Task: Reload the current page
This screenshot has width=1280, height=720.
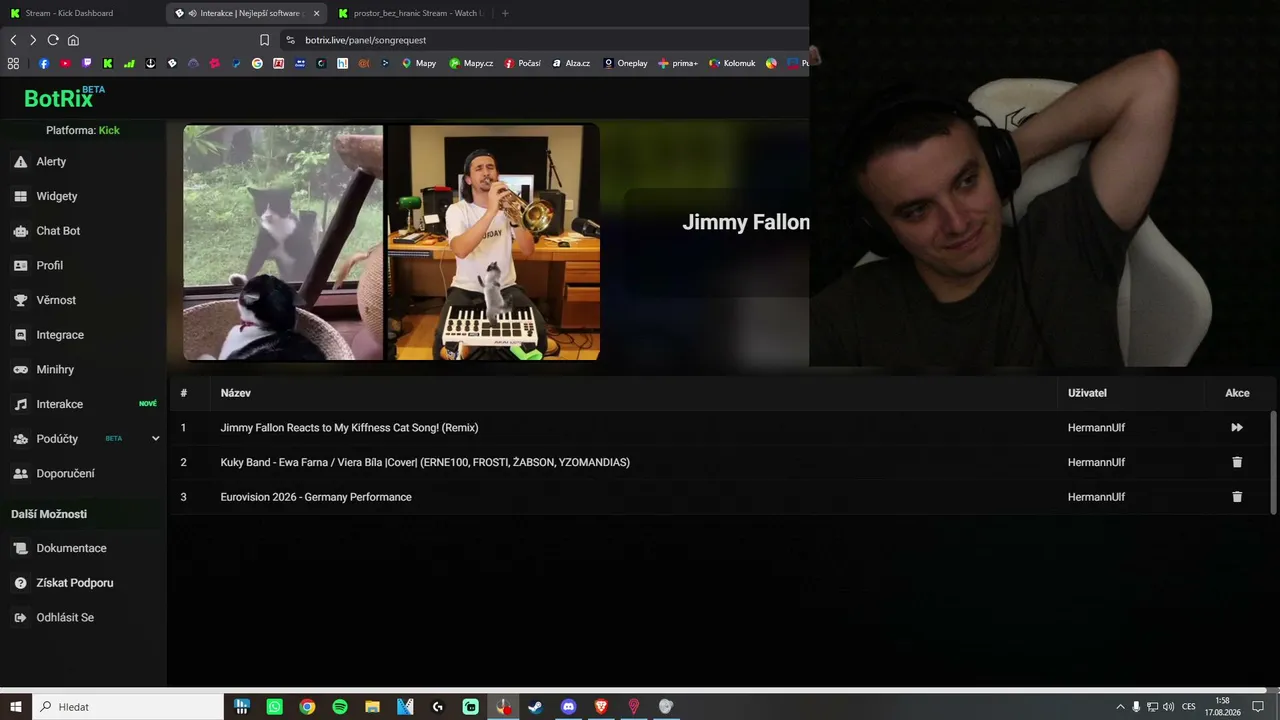Action: coord(53,40)
